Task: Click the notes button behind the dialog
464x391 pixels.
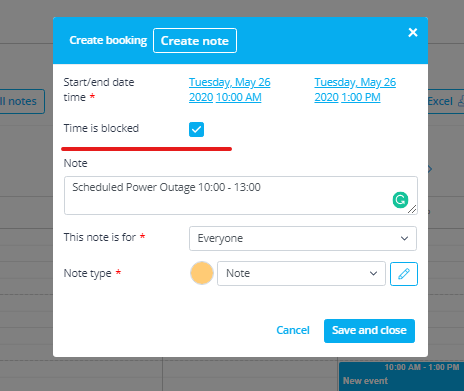Action: point(22,101)
